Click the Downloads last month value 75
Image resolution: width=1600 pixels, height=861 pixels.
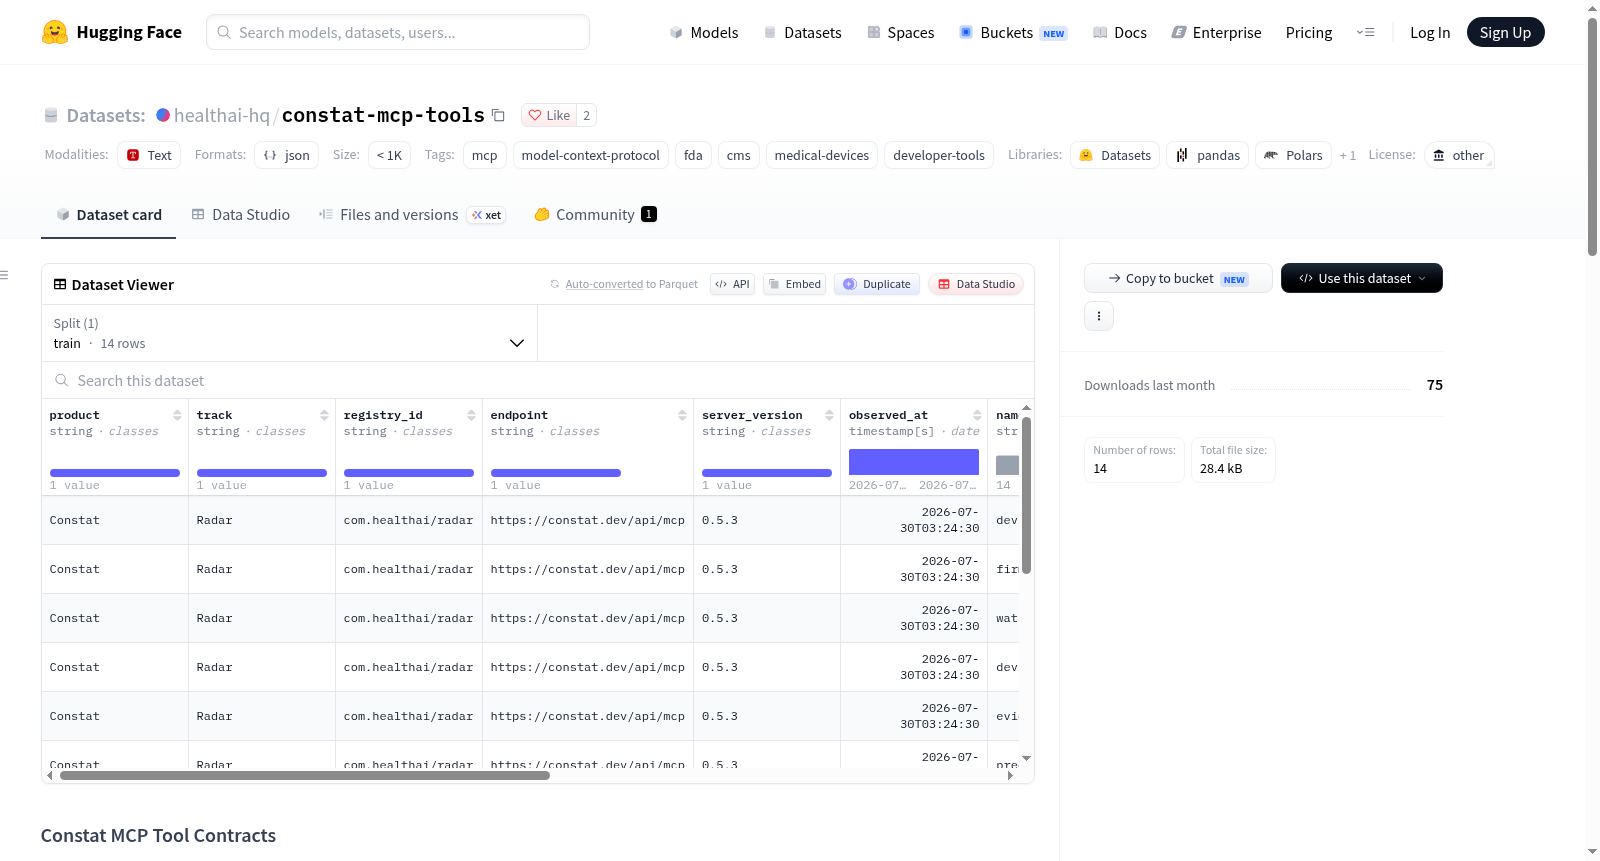(1434, 385)
